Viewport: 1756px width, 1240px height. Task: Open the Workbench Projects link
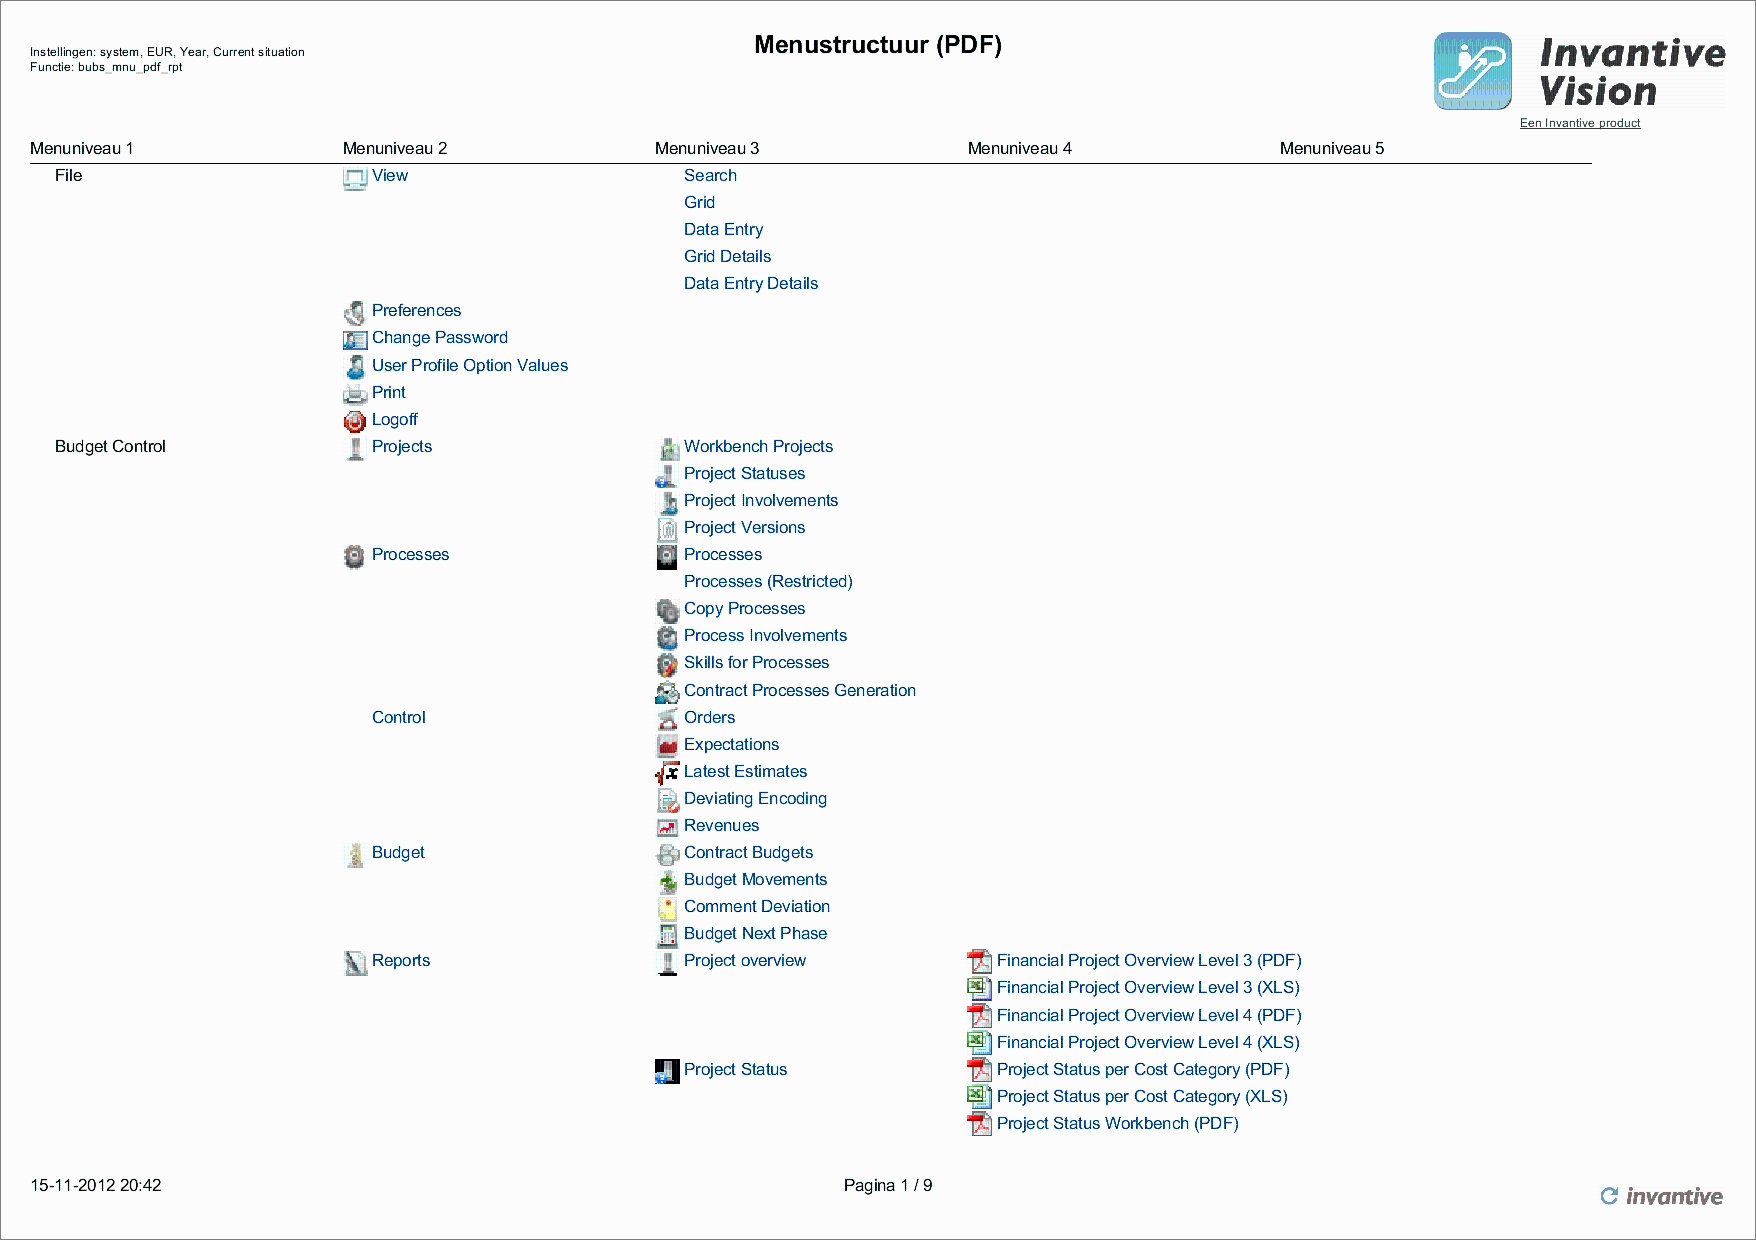point(758,446)
